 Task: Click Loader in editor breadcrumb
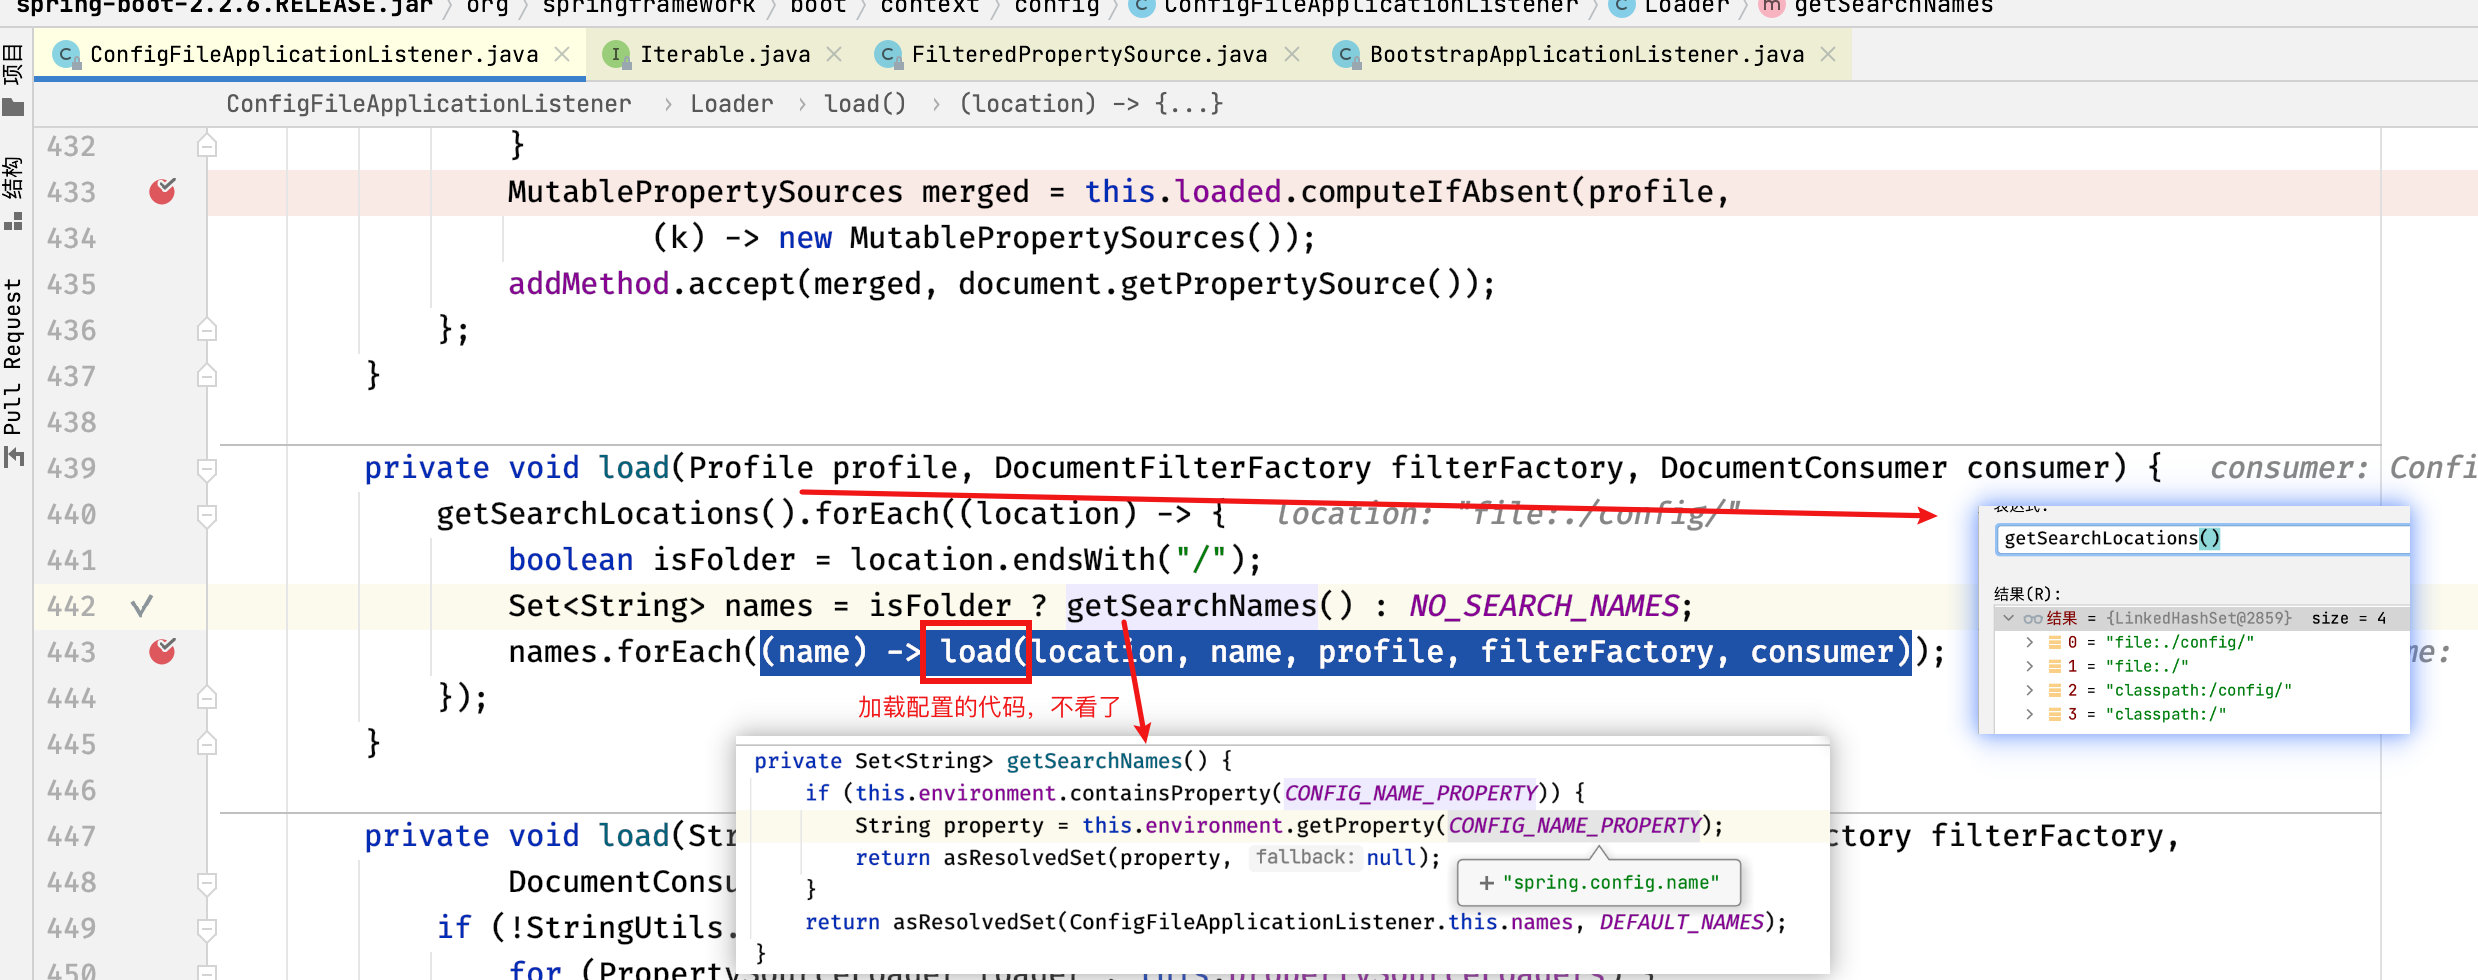tap(732, 104)
